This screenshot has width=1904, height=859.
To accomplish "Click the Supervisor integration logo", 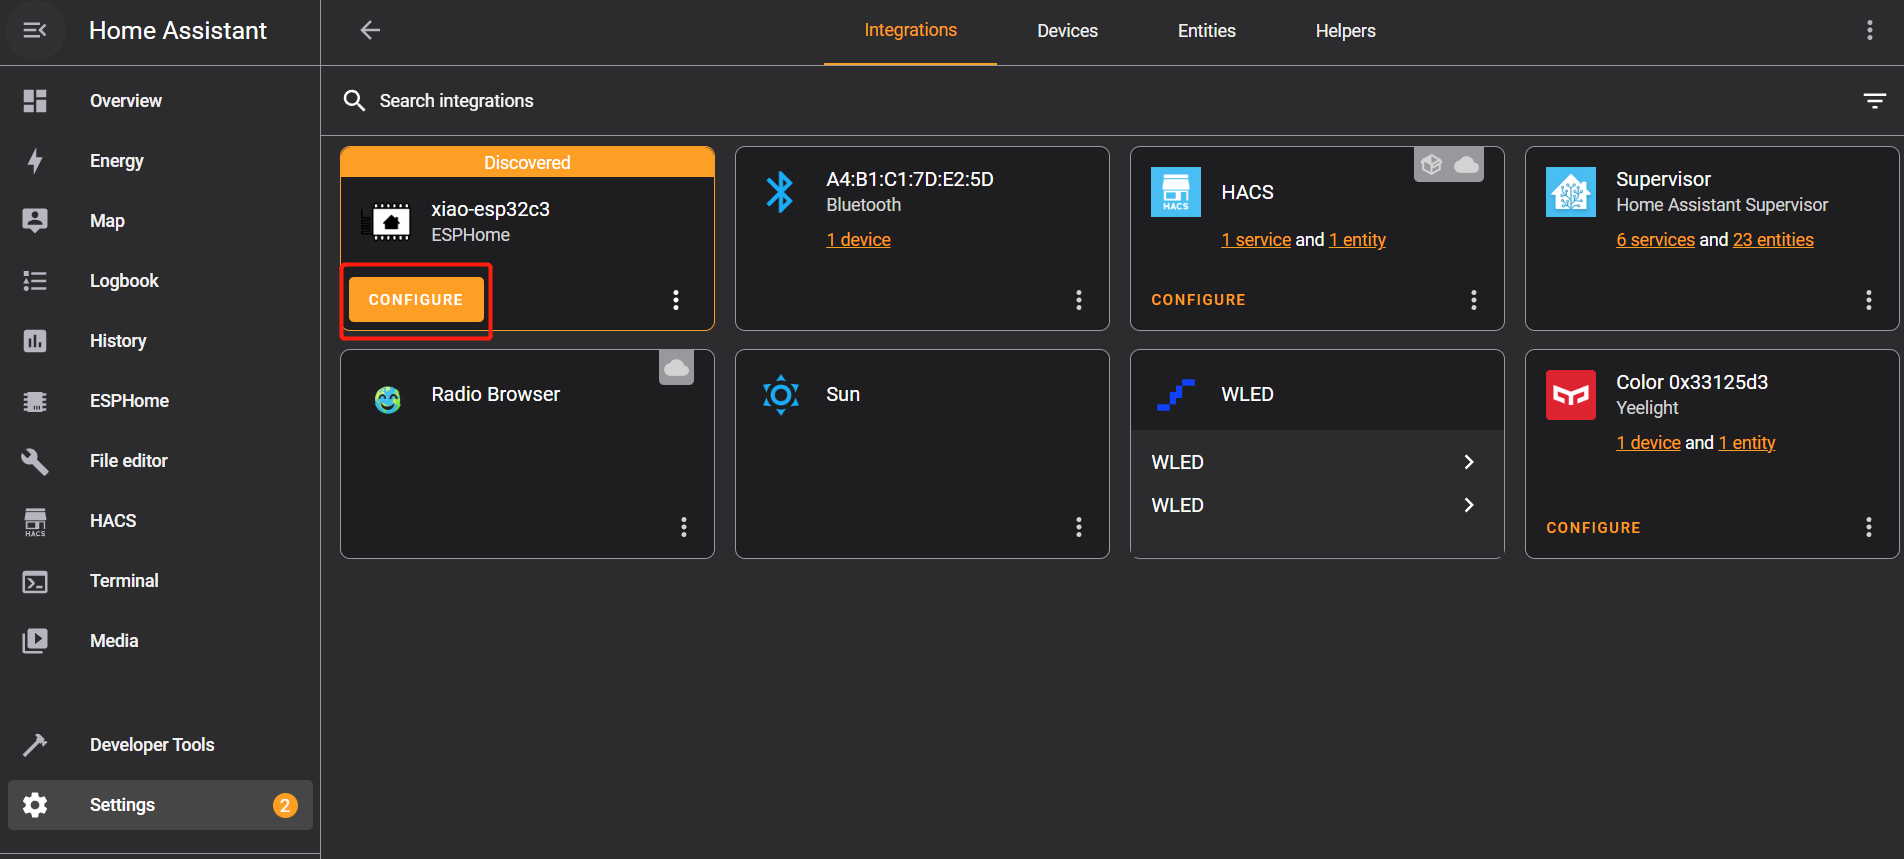I will coord(1571,192).
